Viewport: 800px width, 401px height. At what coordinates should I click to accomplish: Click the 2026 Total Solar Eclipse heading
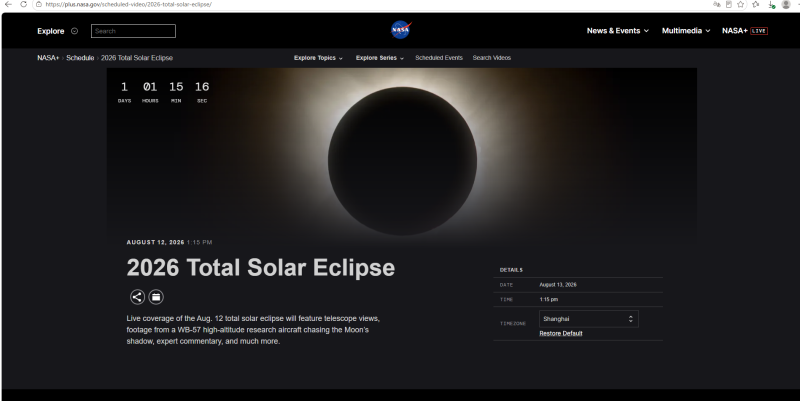coord(261,267)
